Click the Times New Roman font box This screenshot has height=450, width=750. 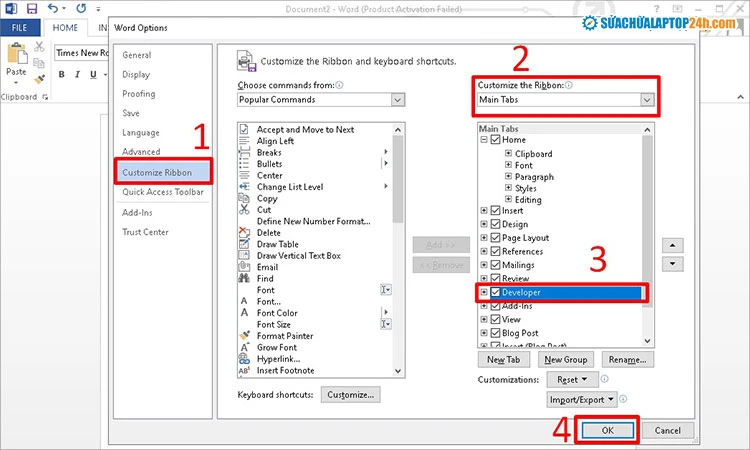(x=84, y=51)
